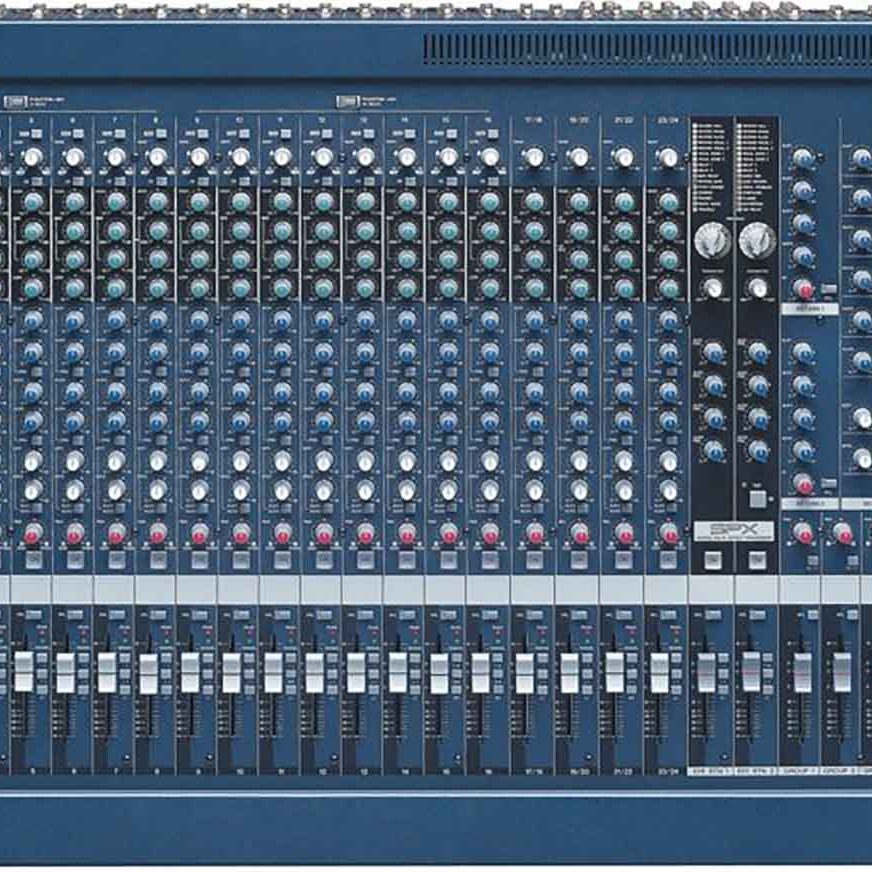Click the red balance knob on channel 21/22
This screenshot has height=872, width=872.
coord(624,532)
